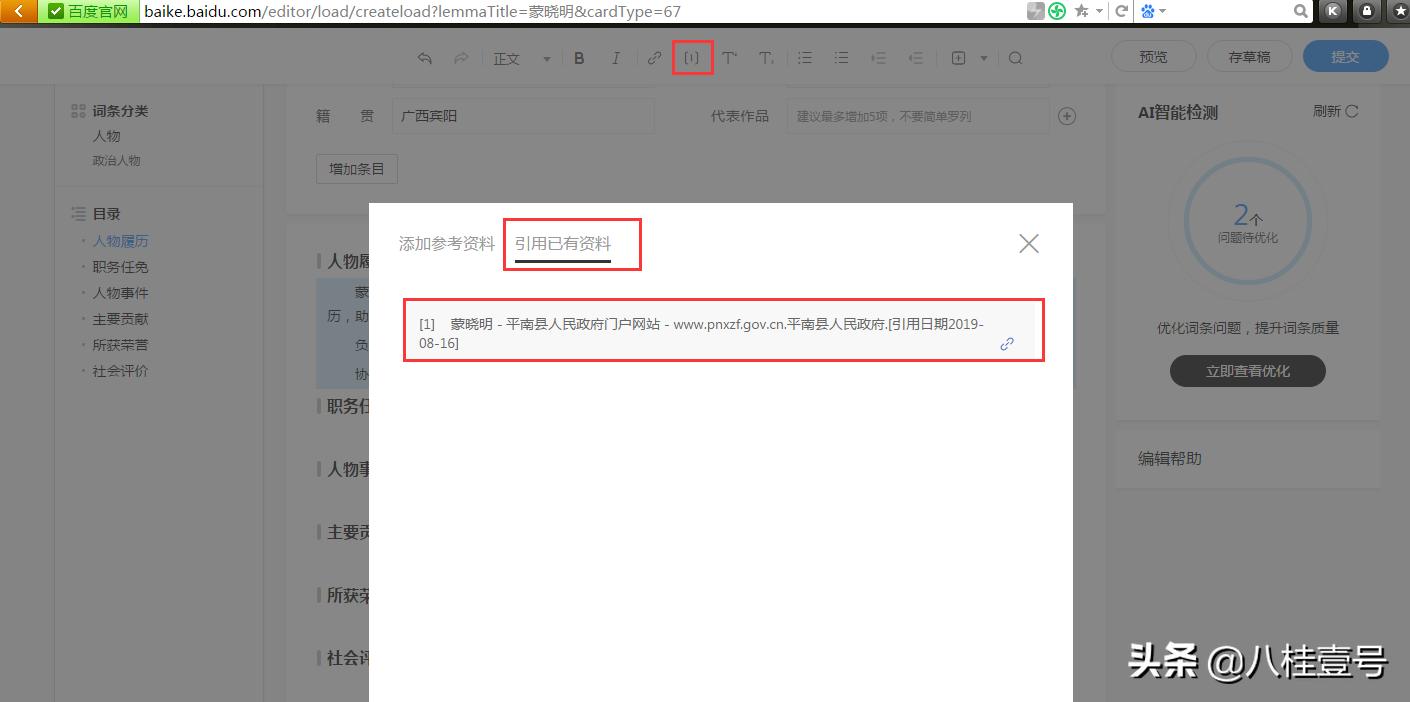Click the link icon on reference [1]
The image size is (1410, 702).
click(x=1007, y=343)
